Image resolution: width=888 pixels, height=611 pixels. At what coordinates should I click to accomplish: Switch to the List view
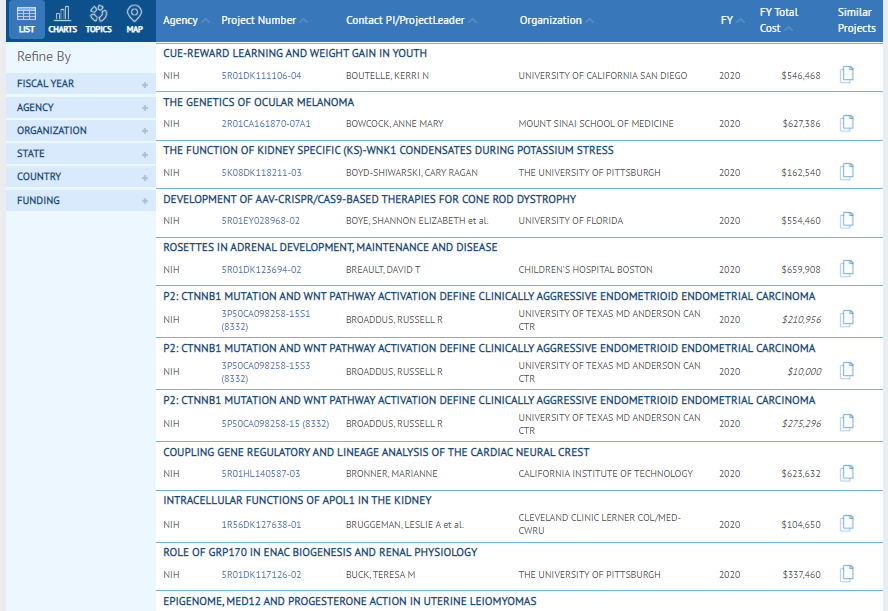pos(27,20)
